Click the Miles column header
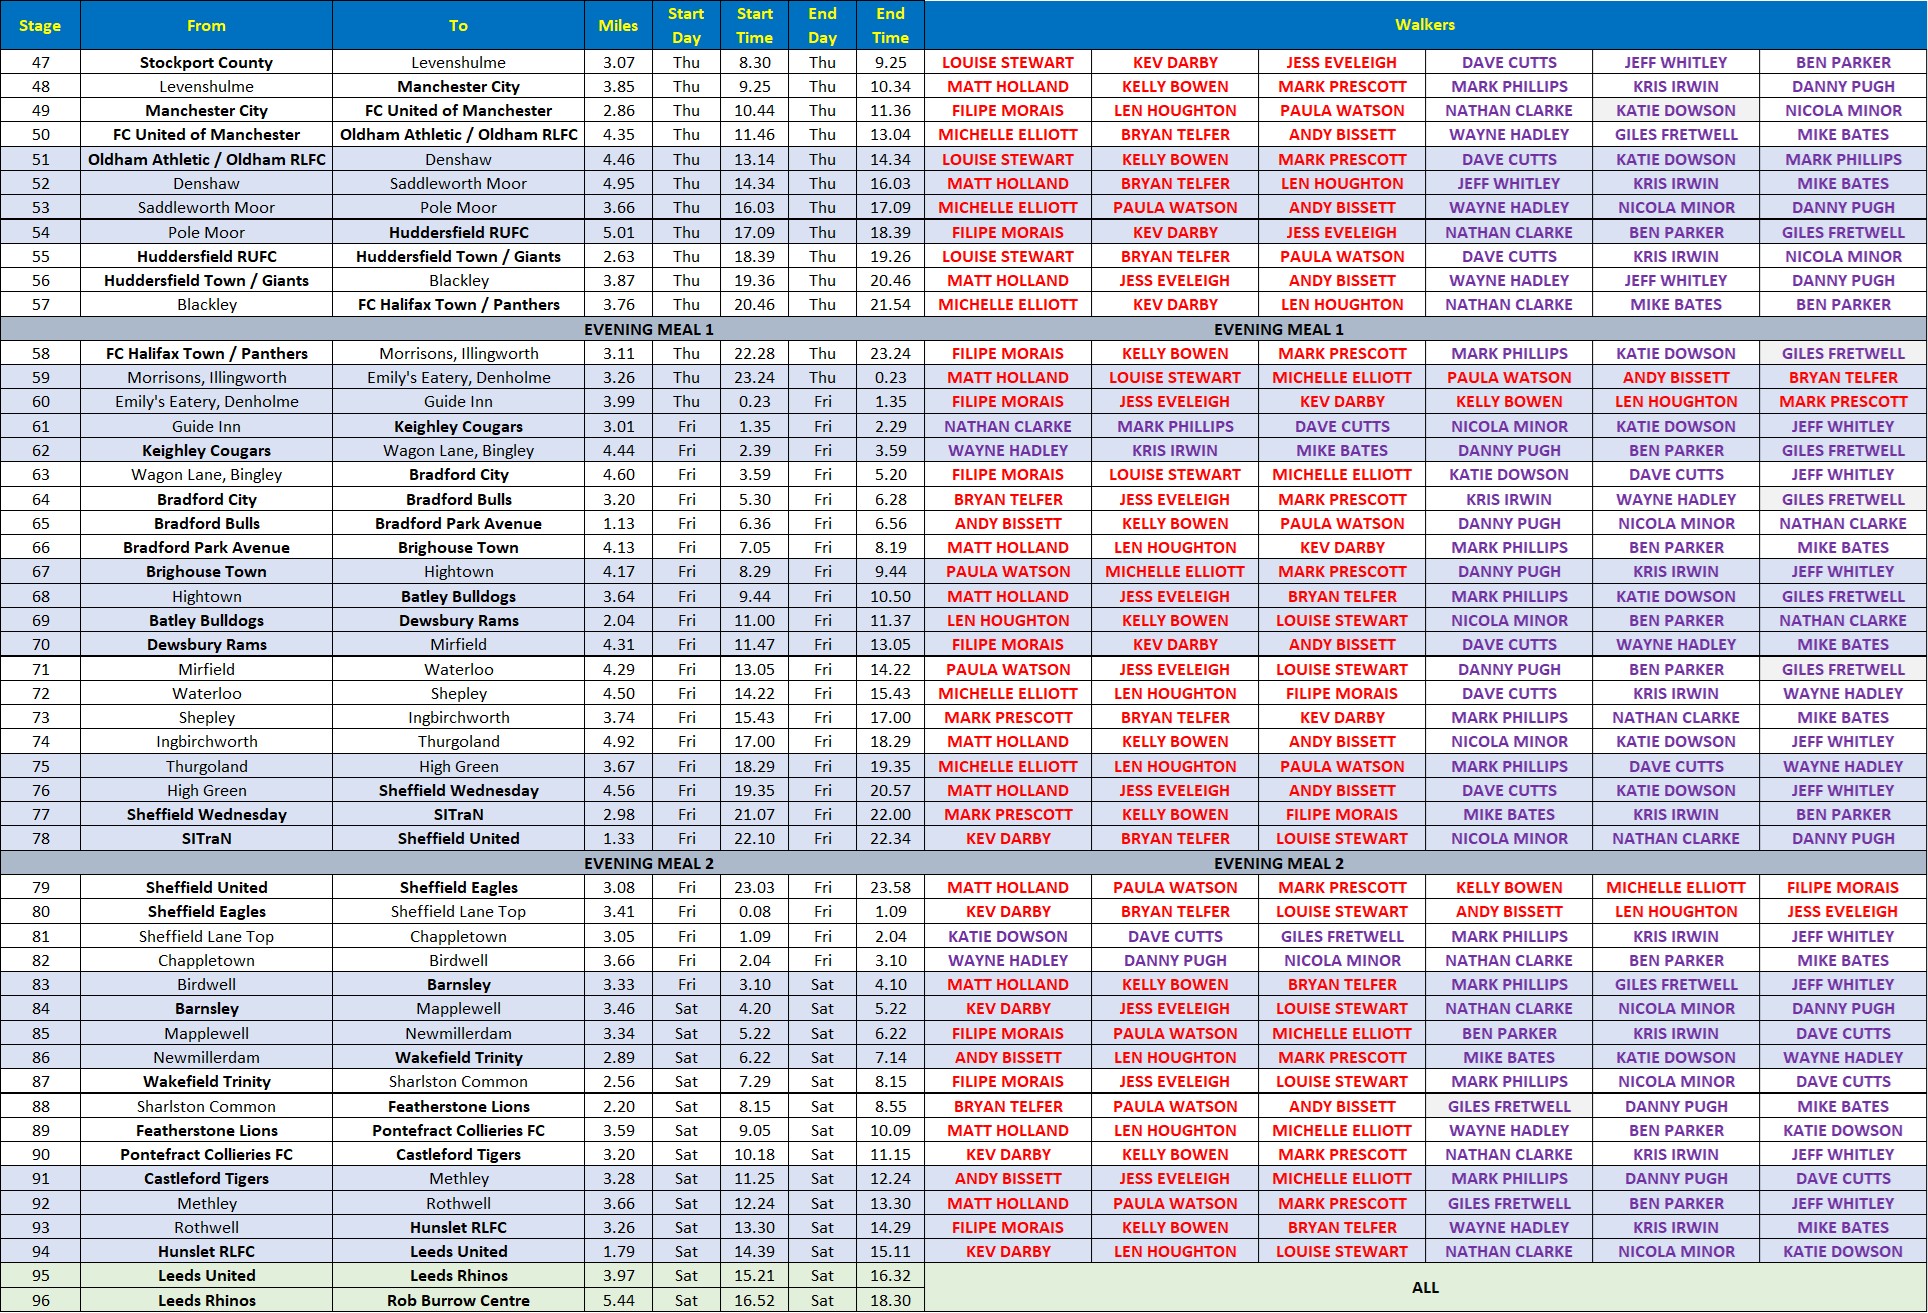 pyautogui.click(x=618, y=25)
